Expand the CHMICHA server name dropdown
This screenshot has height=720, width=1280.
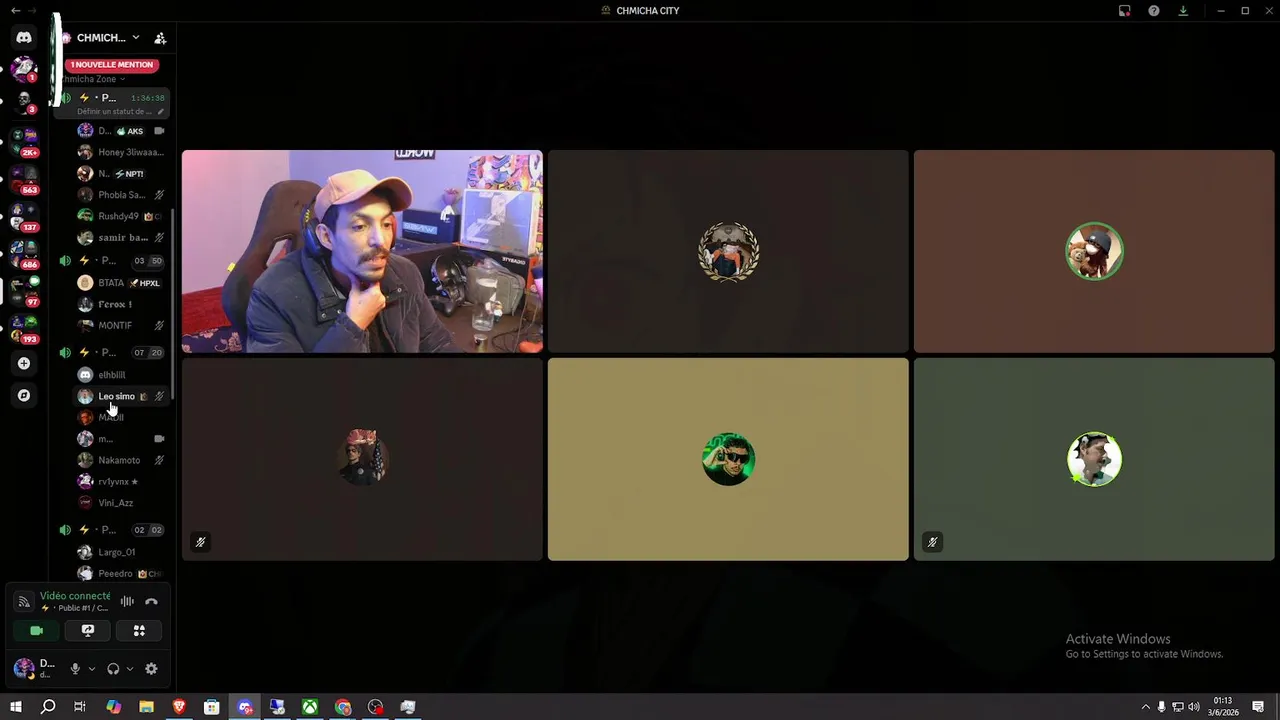tap(136, 38)
